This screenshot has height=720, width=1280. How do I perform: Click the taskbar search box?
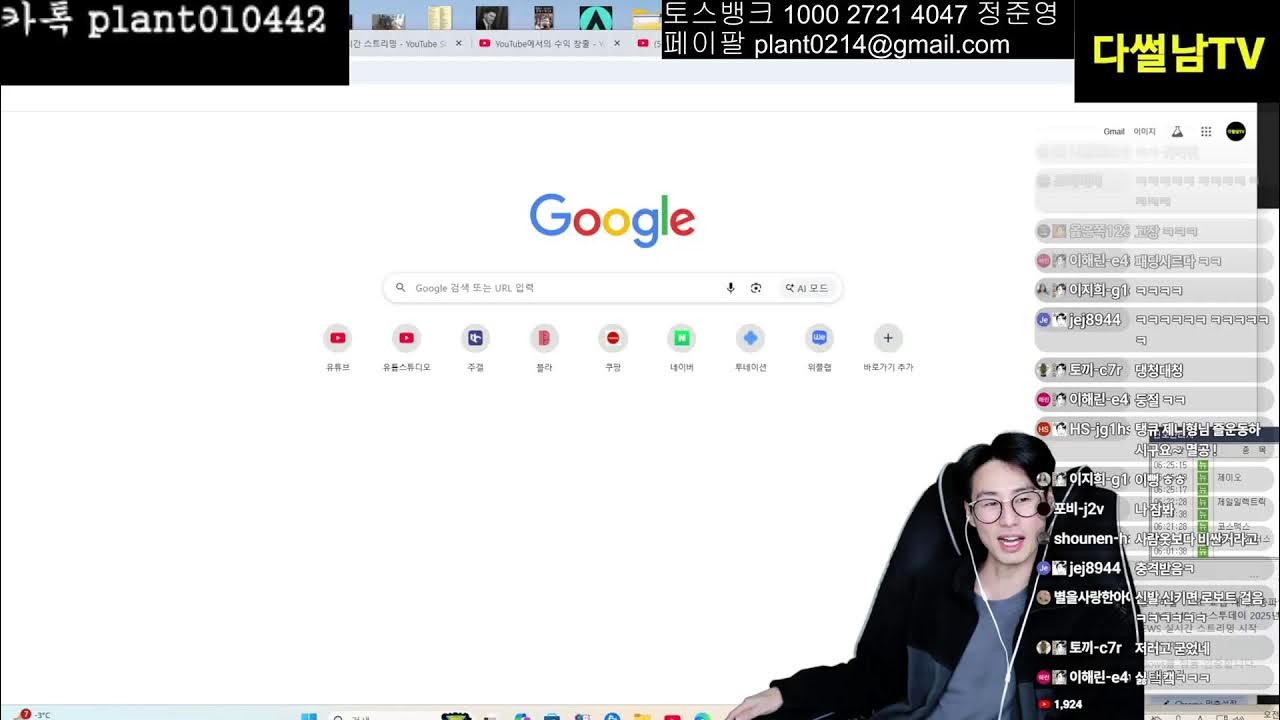[380, 716]
